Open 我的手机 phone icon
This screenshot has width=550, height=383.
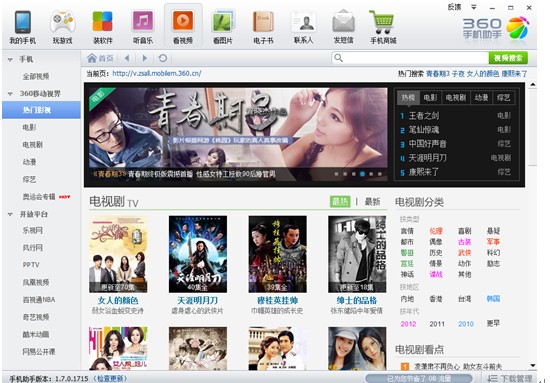click(22, 22)
